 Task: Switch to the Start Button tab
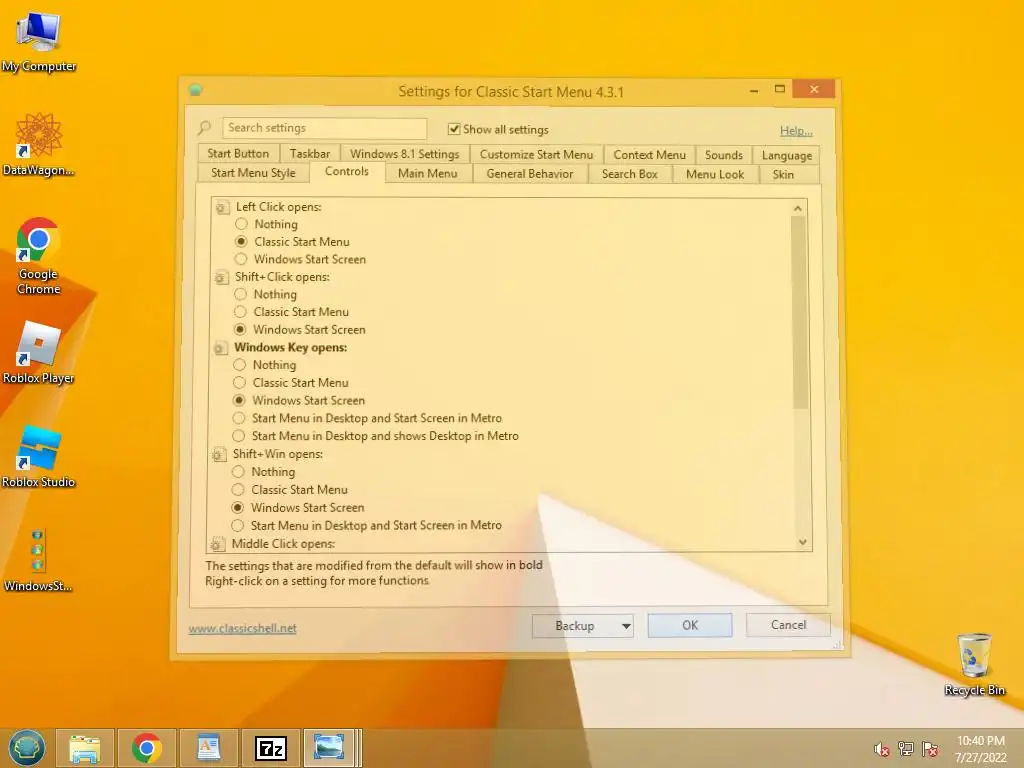pyautogui.click(x=238, y=153)
